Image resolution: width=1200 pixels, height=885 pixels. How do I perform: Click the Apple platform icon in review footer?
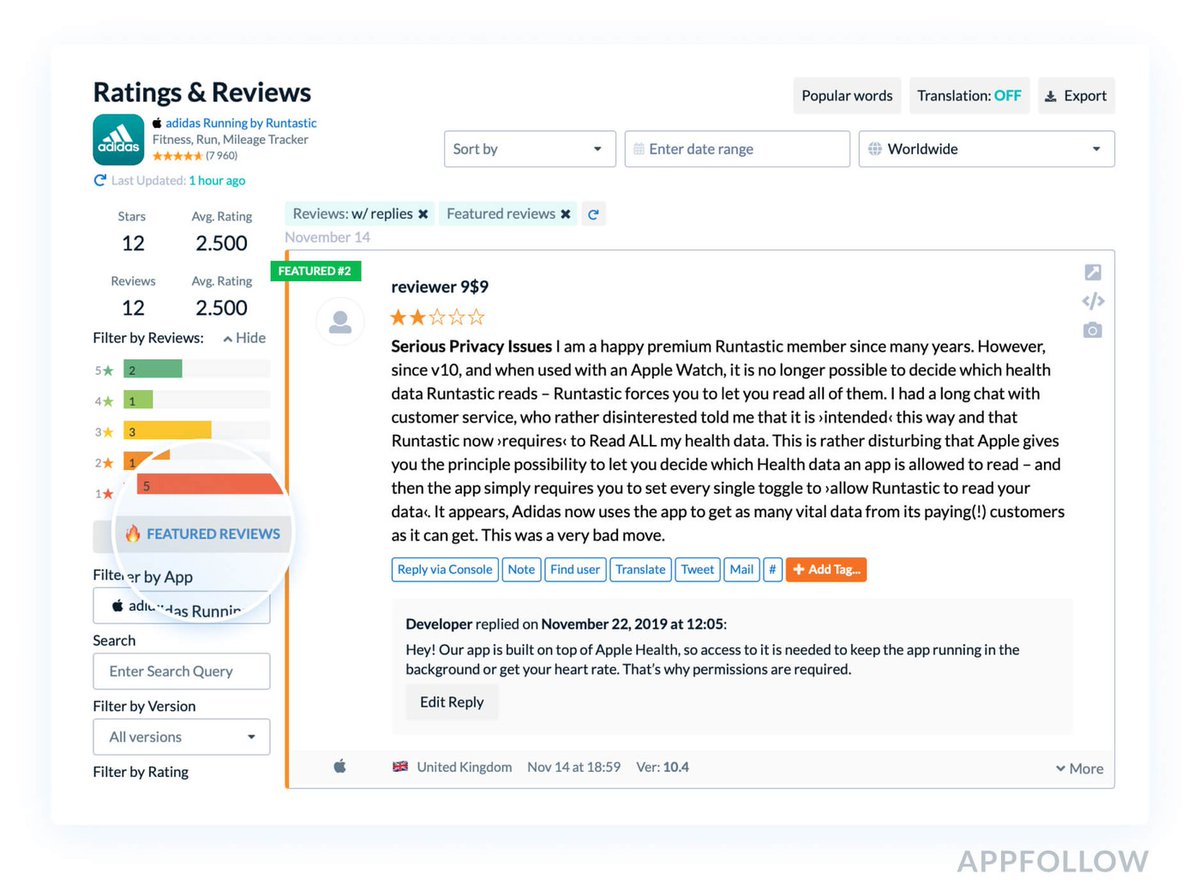click(340, 767)
